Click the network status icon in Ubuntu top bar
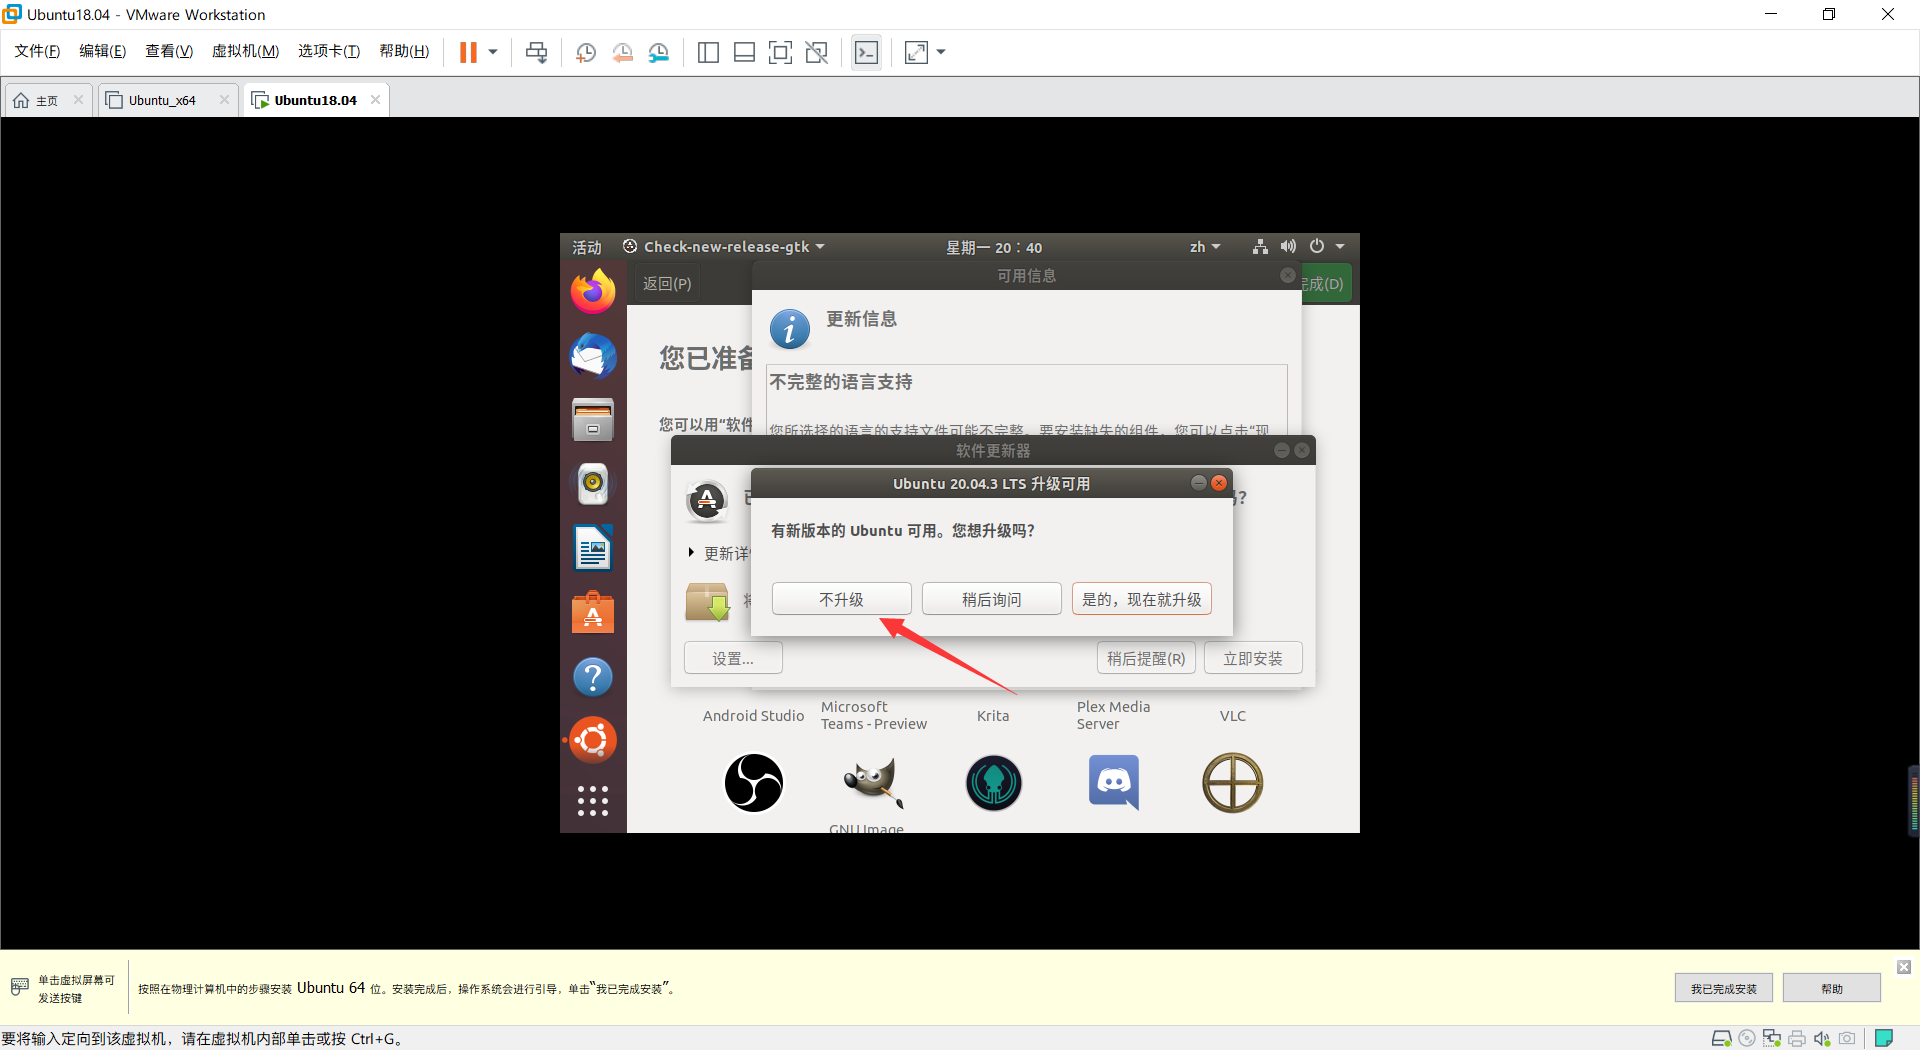The image size is (1920, 1050). click(1260, 246)
